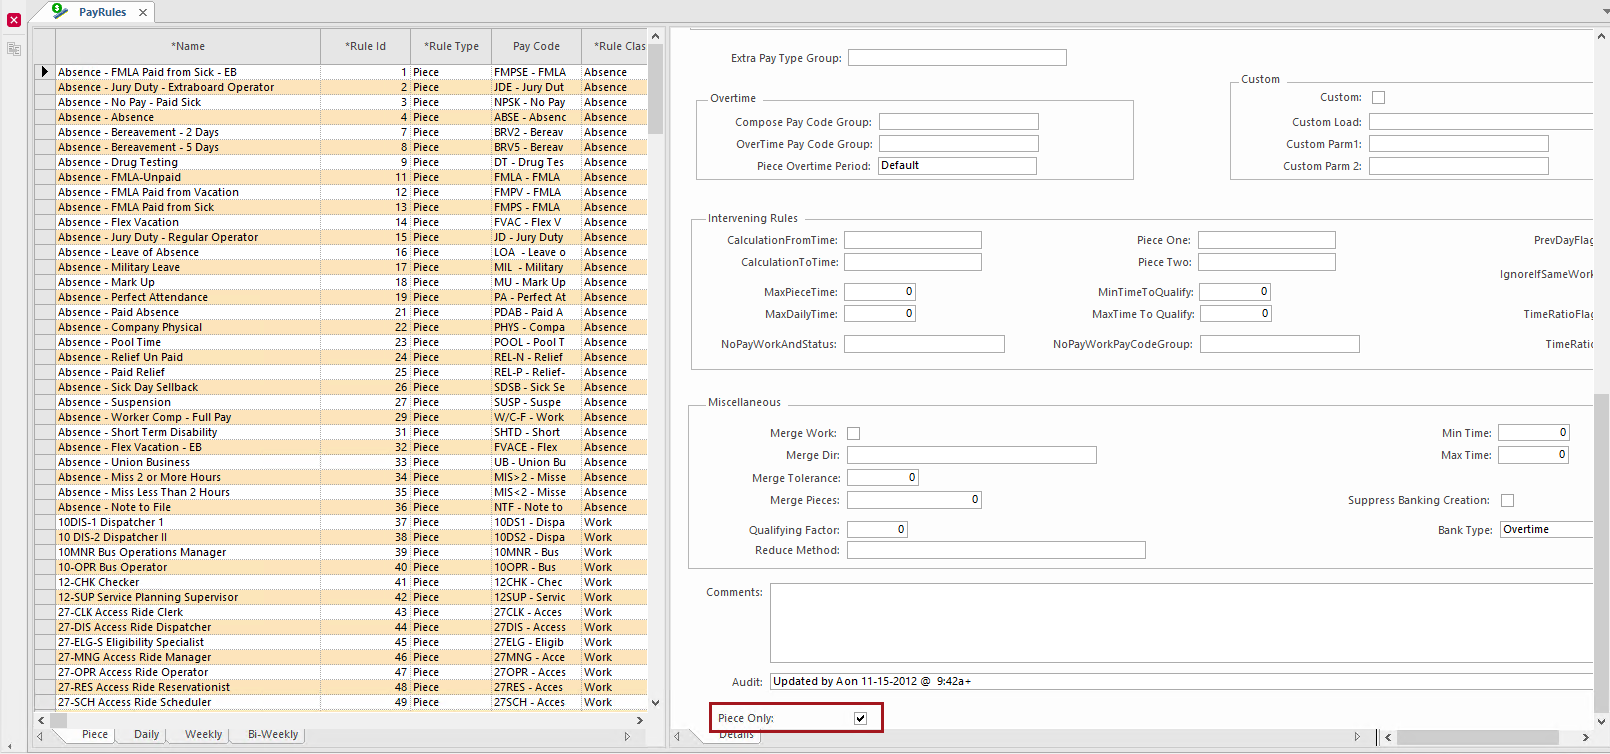Screen dimensions: 1610x754
Task: Enable the Merge Work checkbox
Action: 853,433
